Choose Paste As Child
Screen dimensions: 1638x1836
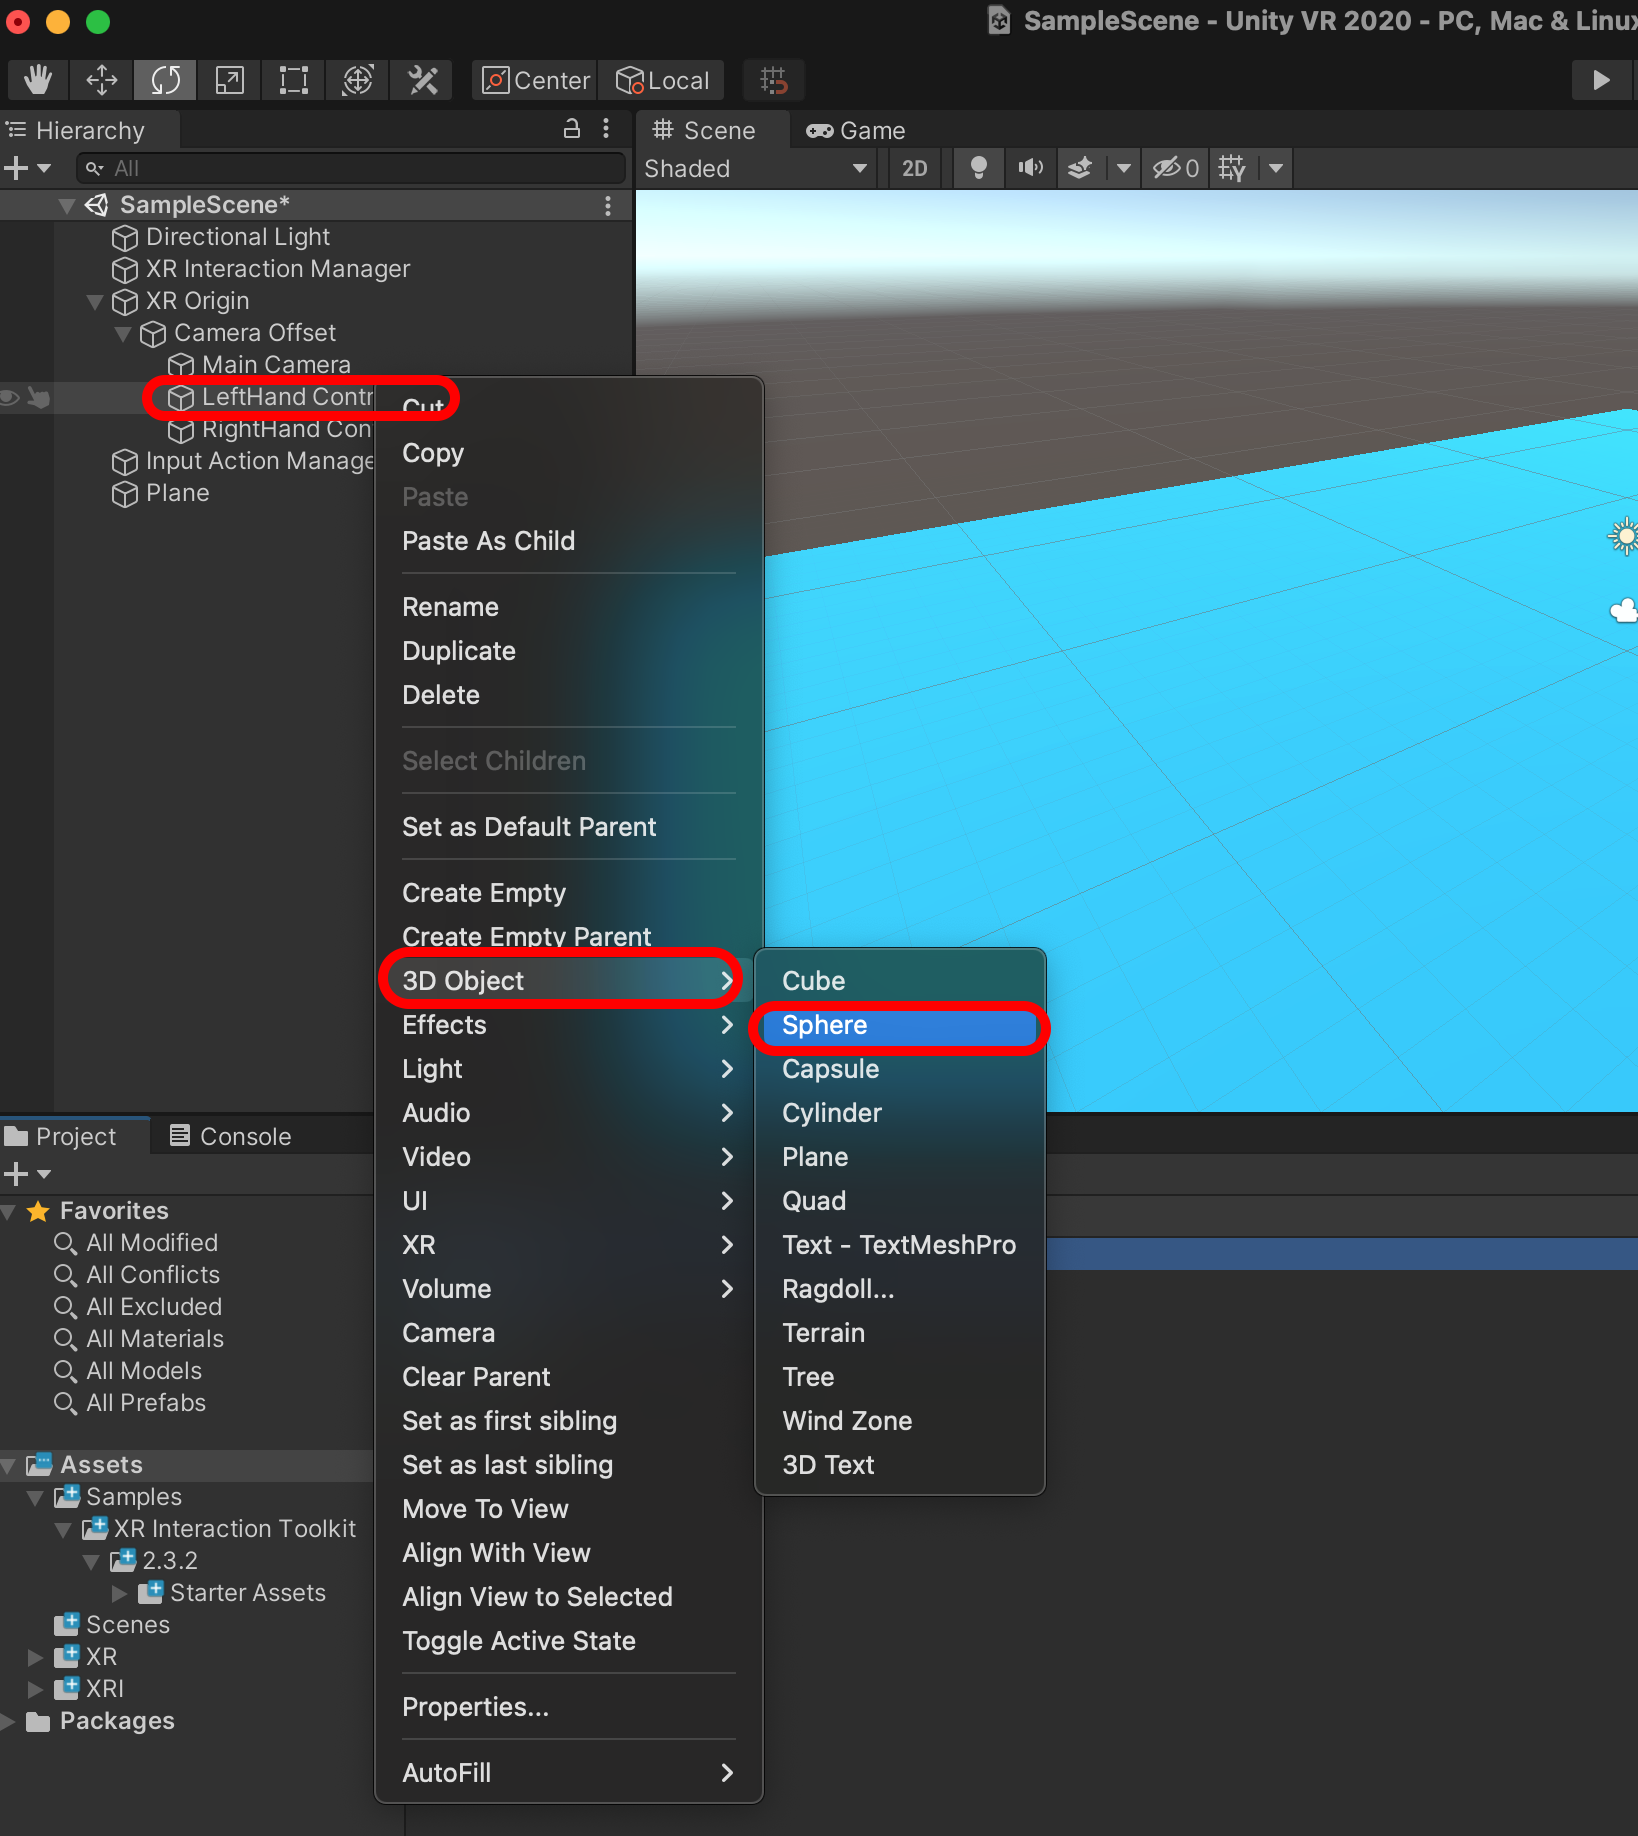click(568, 541)
